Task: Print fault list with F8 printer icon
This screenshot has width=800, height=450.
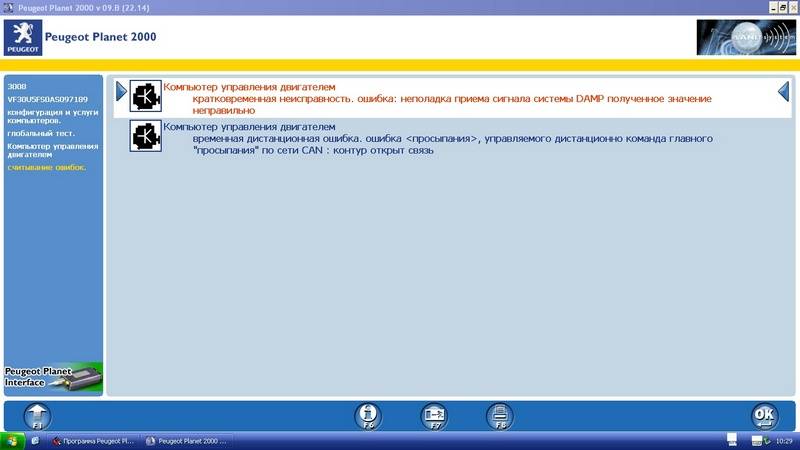Action: tap(499, 415)
